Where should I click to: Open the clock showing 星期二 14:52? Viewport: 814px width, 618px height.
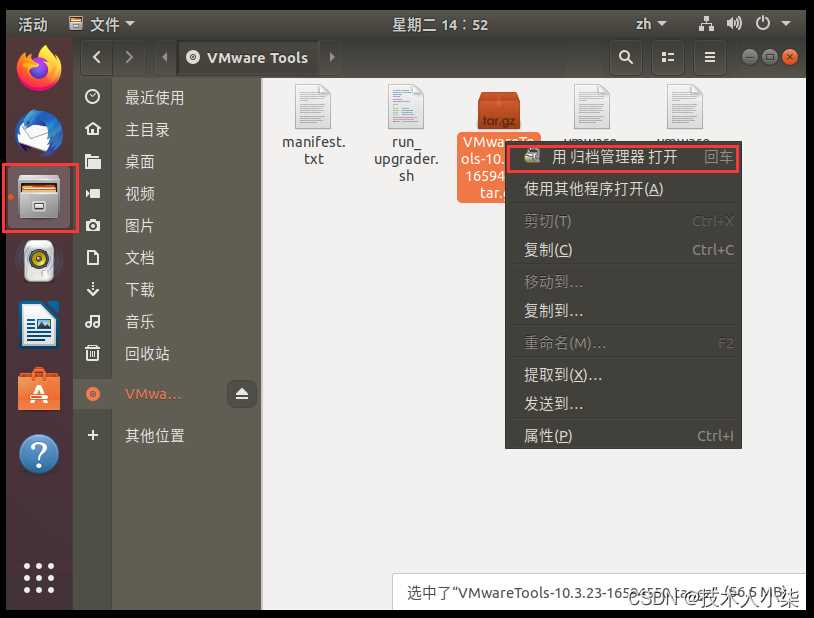[440, 24]
